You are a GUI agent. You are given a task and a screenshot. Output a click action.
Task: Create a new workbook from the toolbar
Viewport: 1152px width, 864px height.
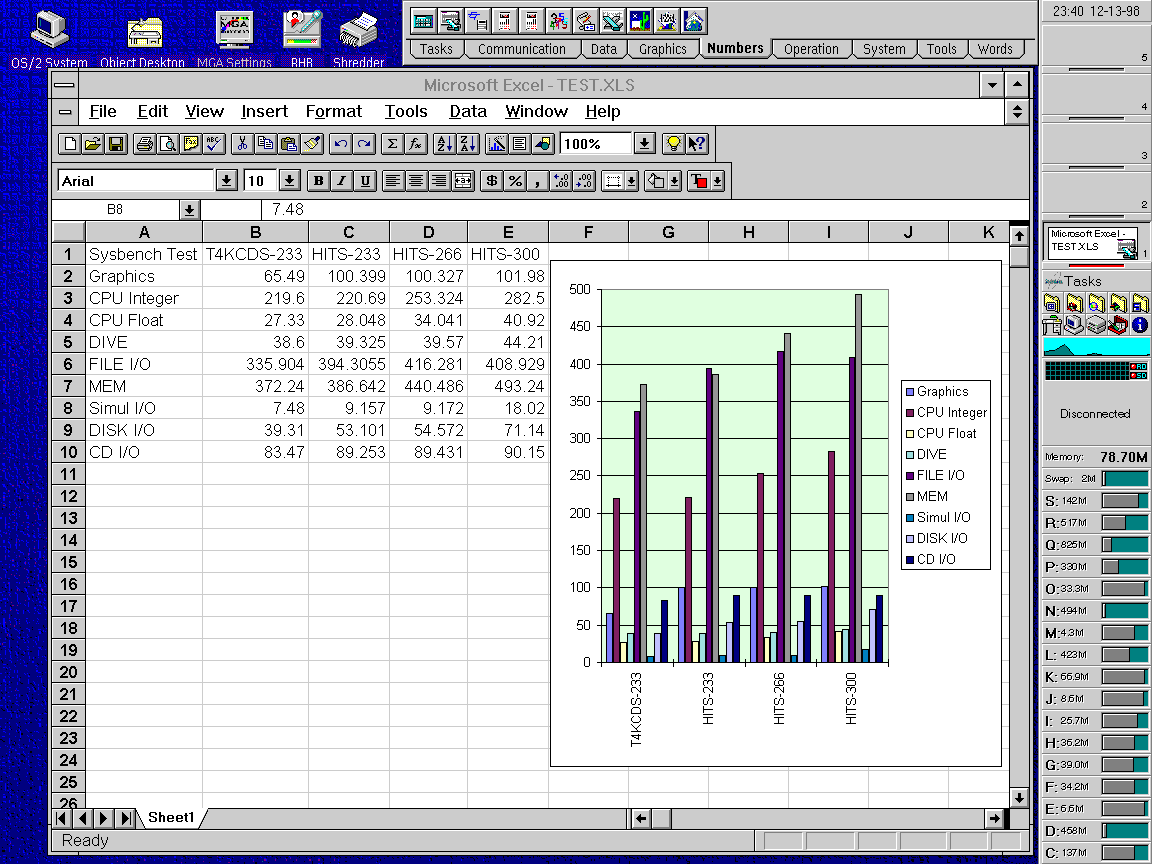pyautogui.click(x=70, y=143)
